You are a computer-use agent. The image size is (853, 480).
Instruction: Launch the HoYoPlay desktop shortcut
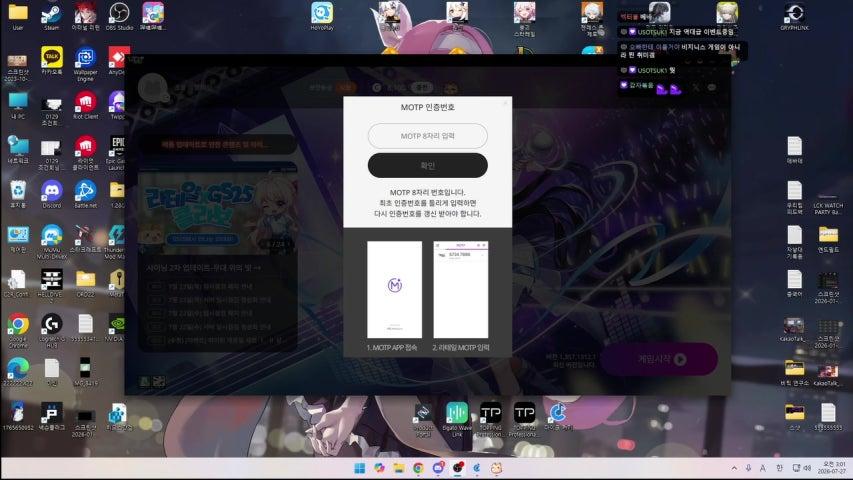click(322, 16)
